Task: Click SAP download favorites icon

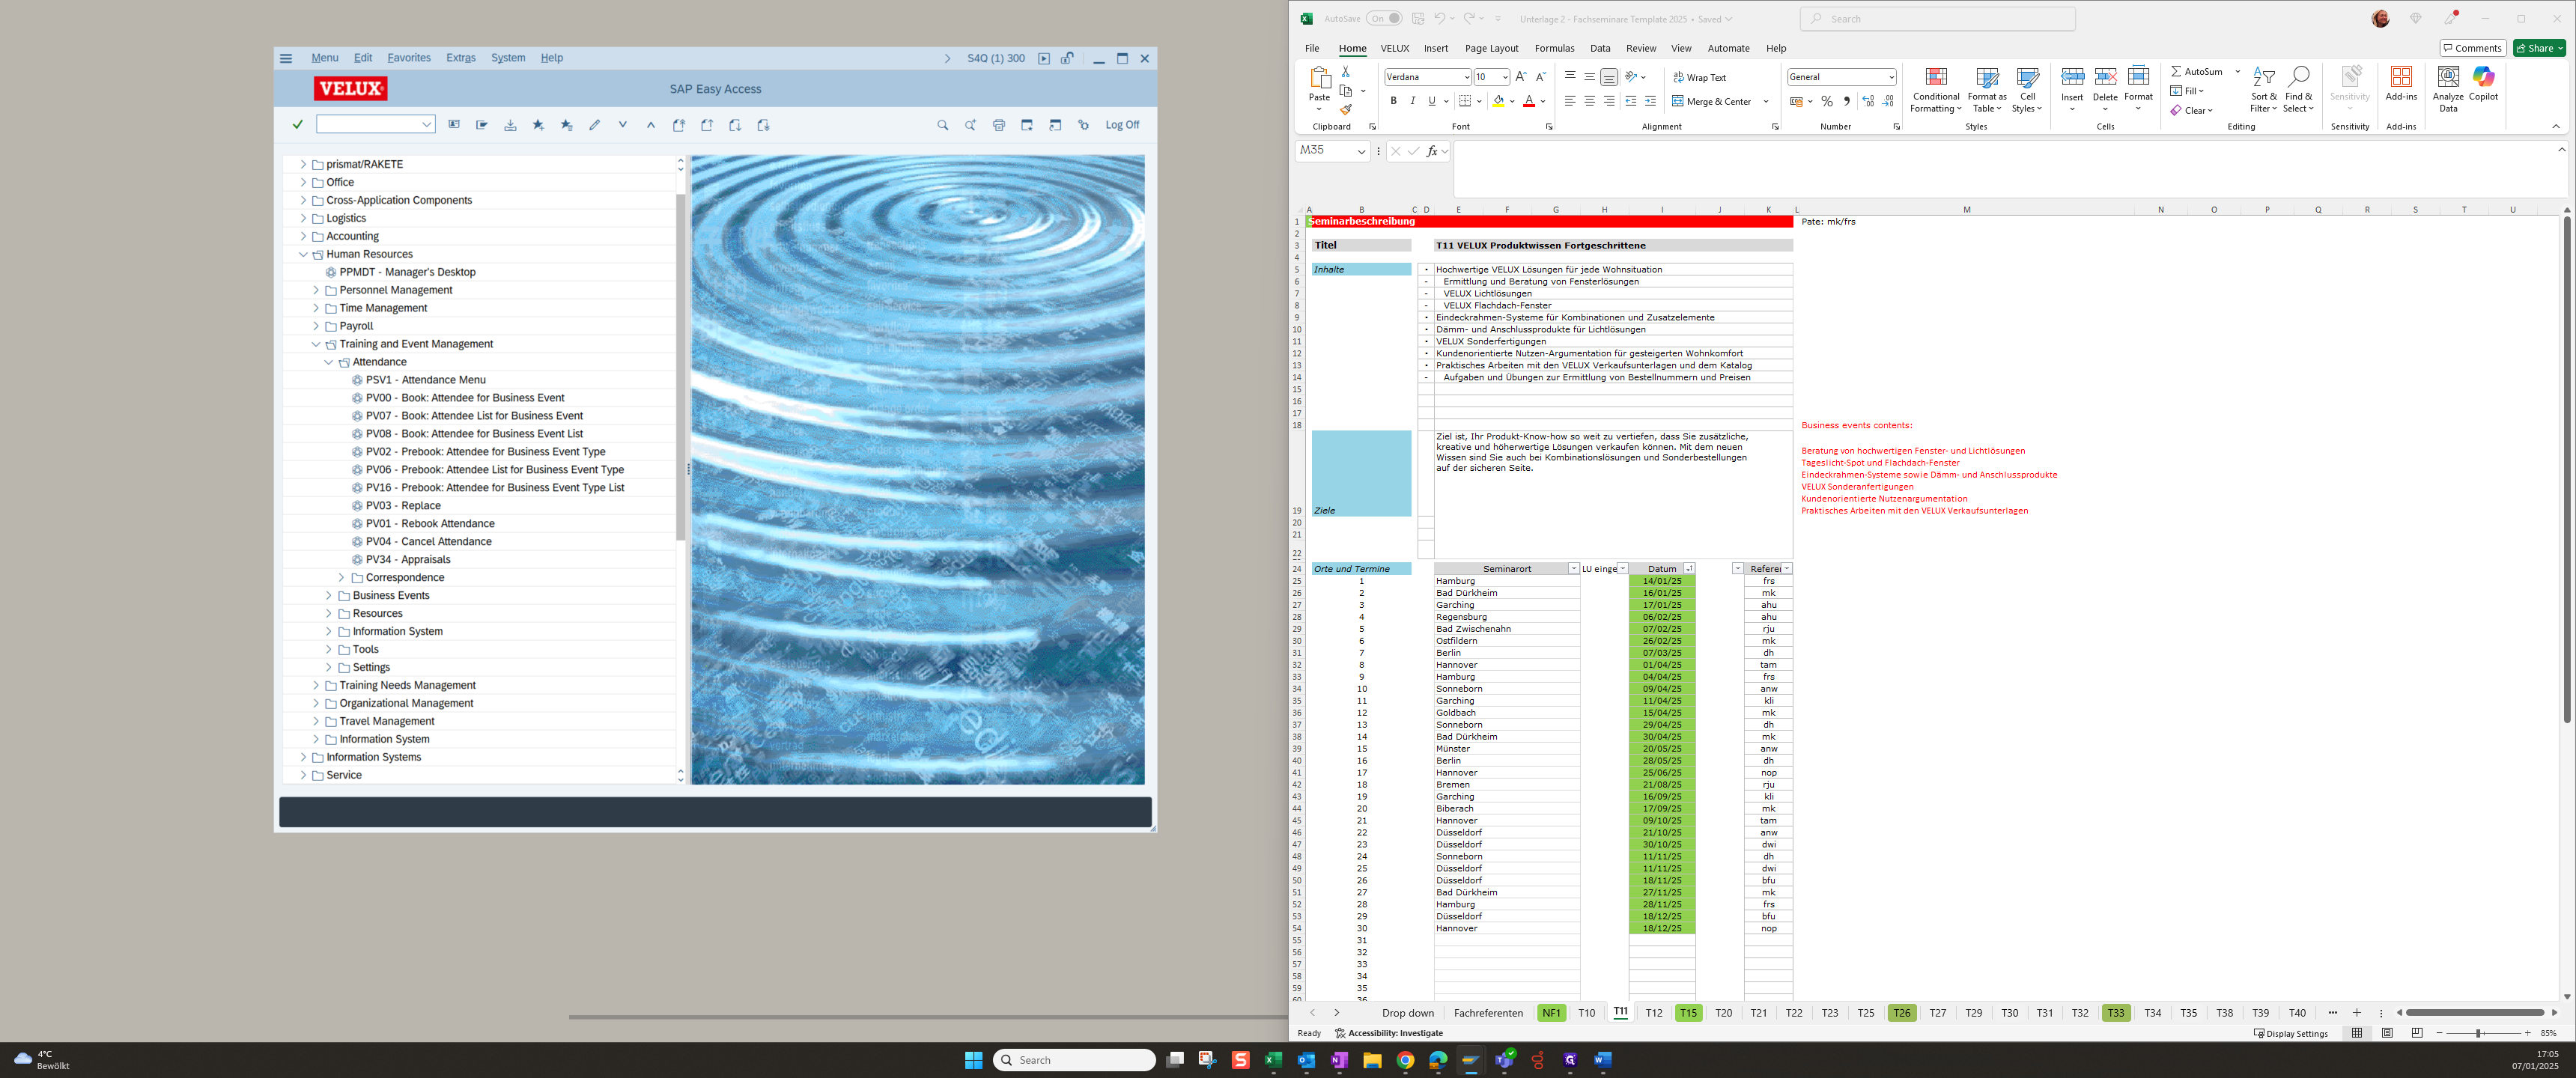Action: [510, 125]
